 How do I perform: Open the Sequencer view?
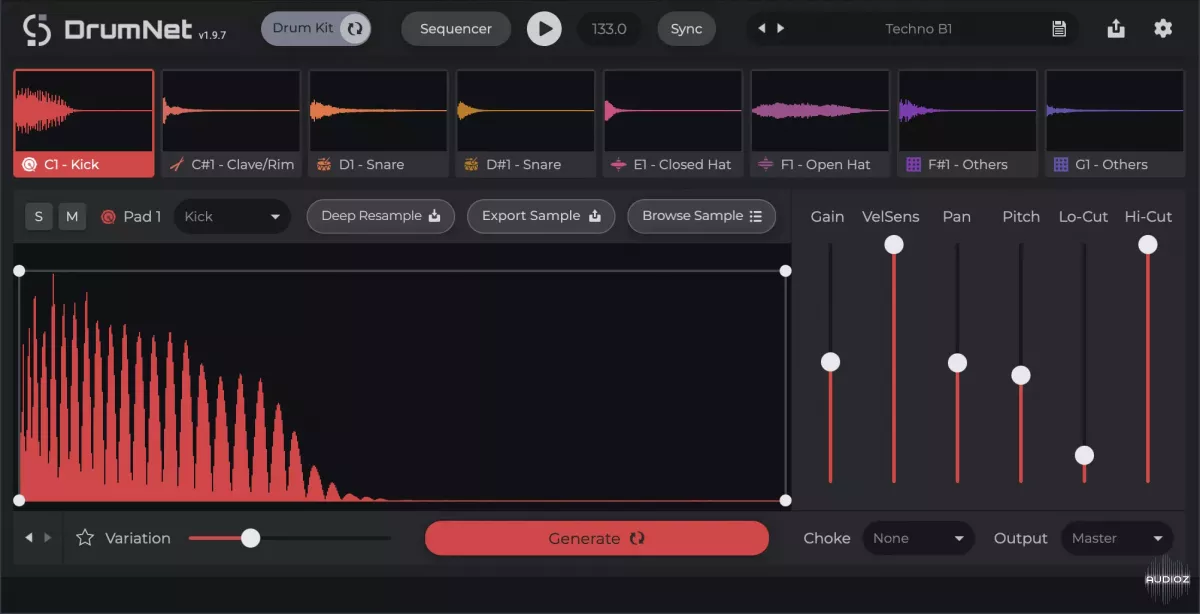[456, 29]
